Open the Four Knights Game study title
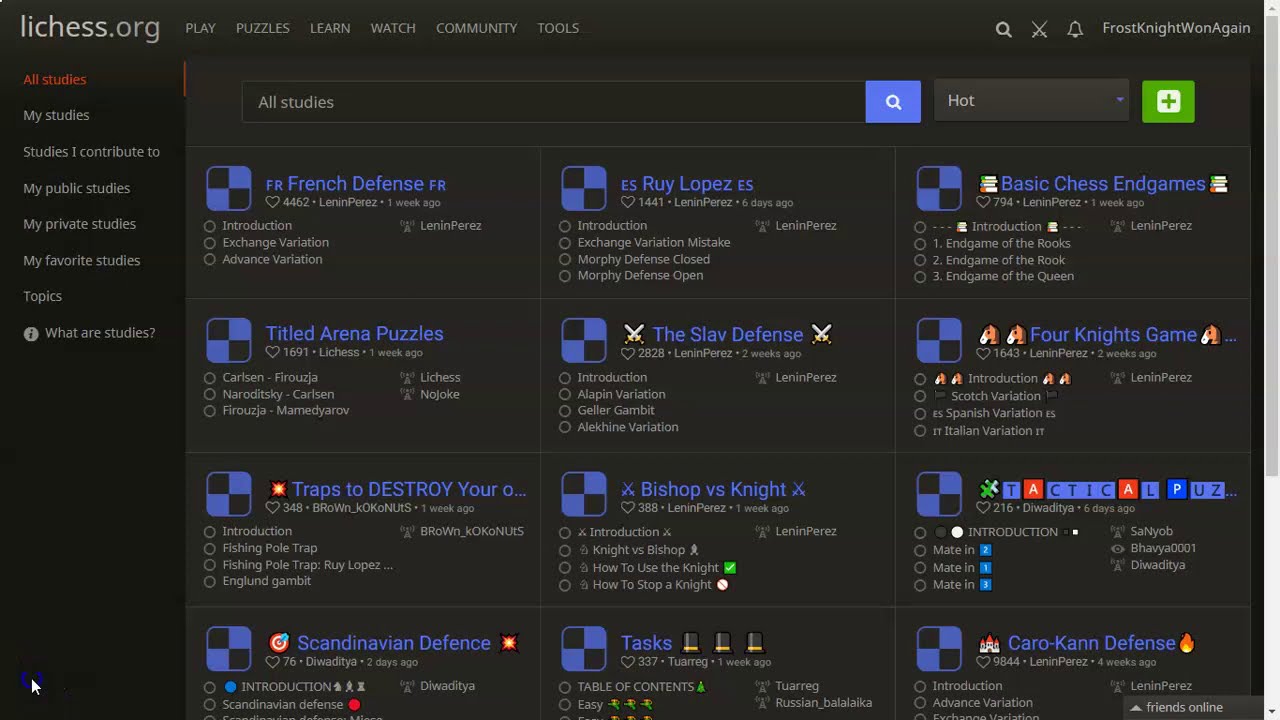1280x720 pixels. pos(1107,335)
